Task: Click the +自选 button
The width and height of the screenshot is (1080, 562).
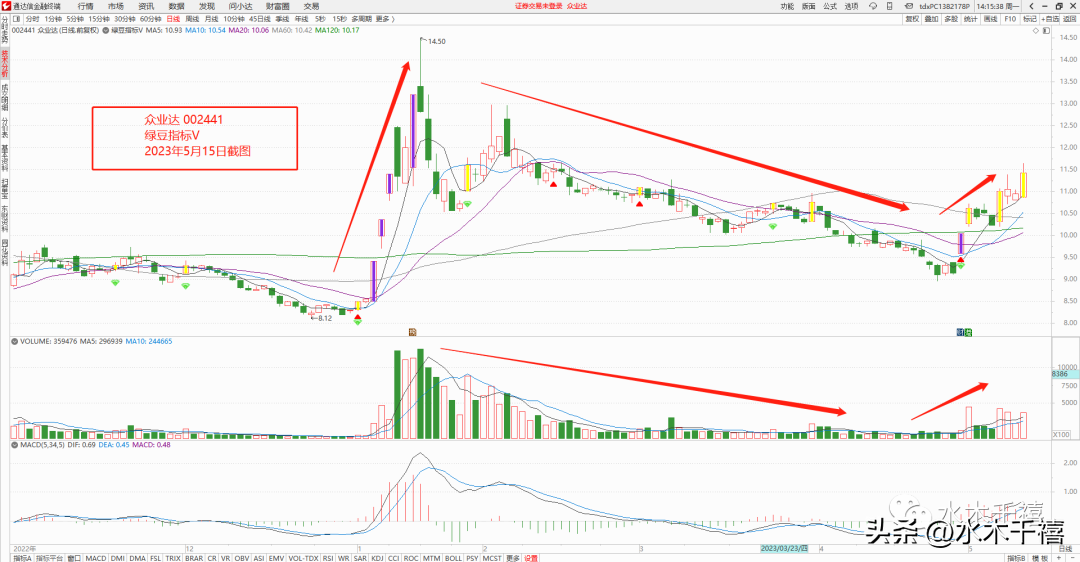Action: [x=1050, y=19]
